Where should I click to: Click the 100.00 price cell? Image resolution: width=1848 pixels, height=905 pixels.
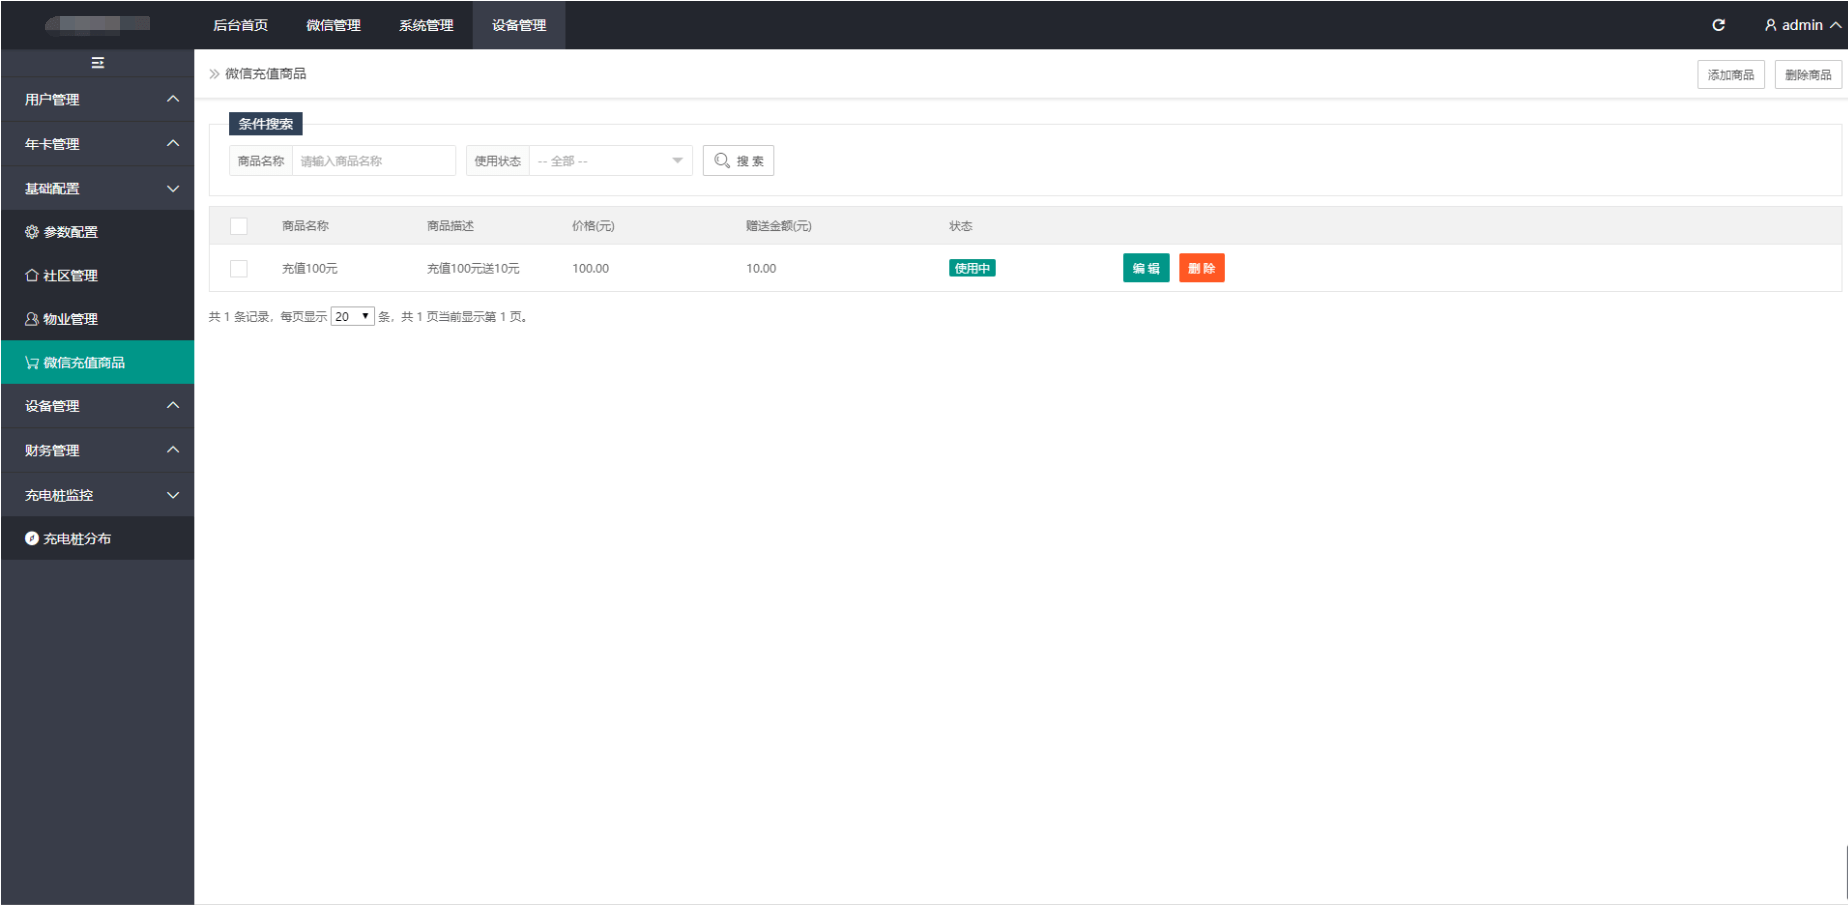click(591, 268)
